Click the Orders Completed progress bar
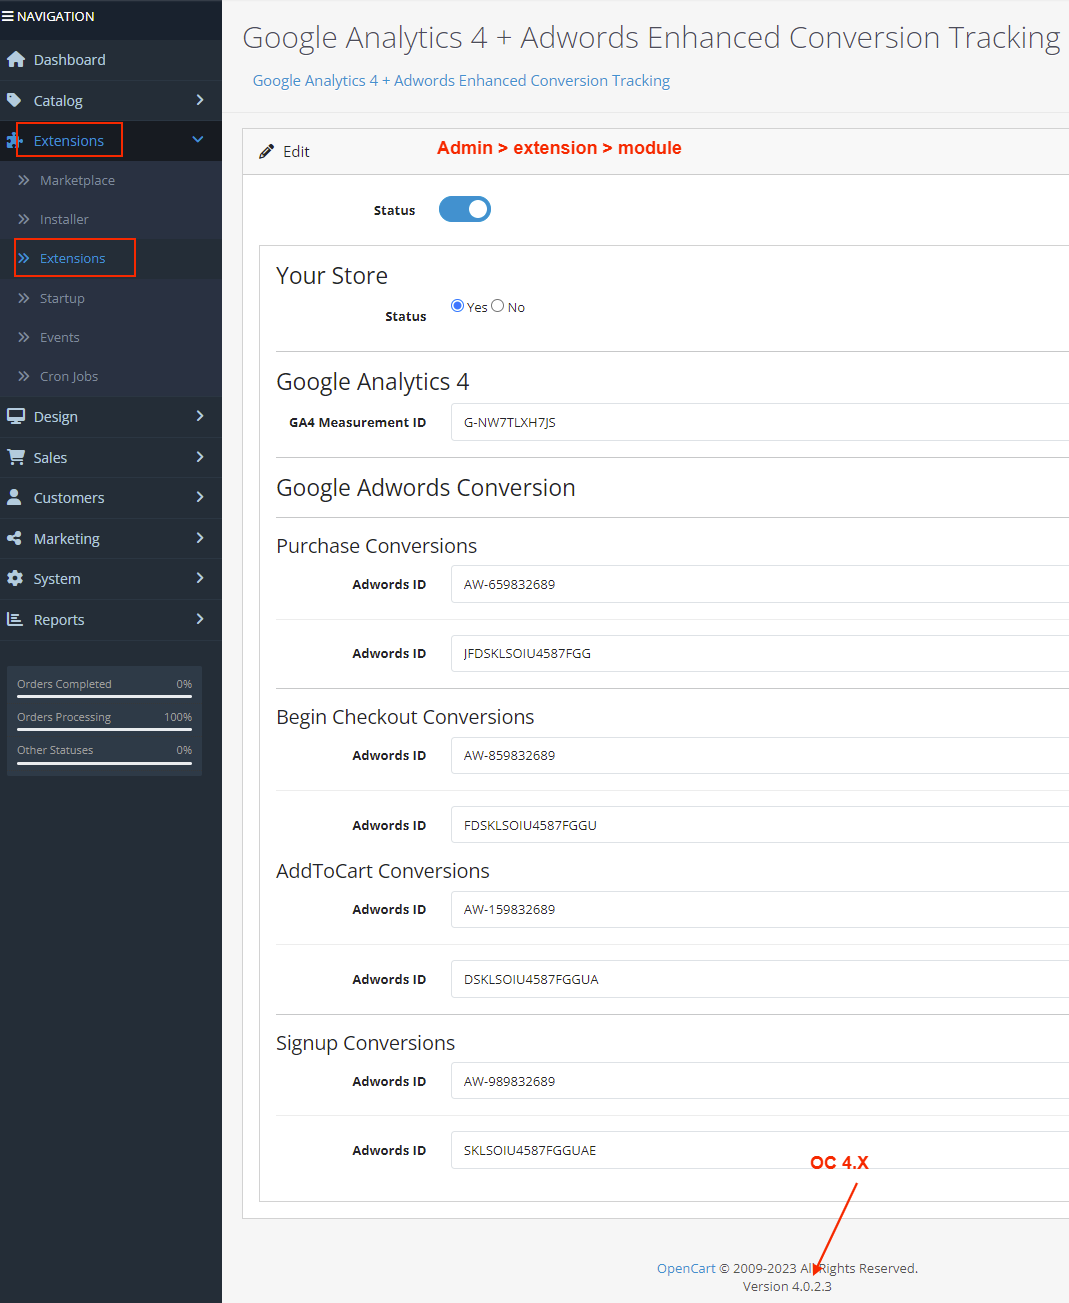The image size is (1069, 1303). click(x=104, y=697)
